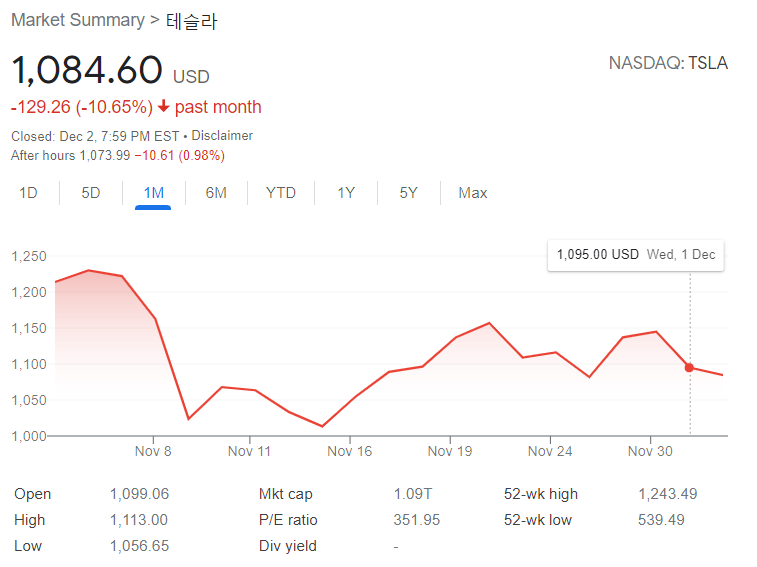The height and width of the screenshot is (567, 757).
Task: Select the Max time range tab
Action: (473, 193)
